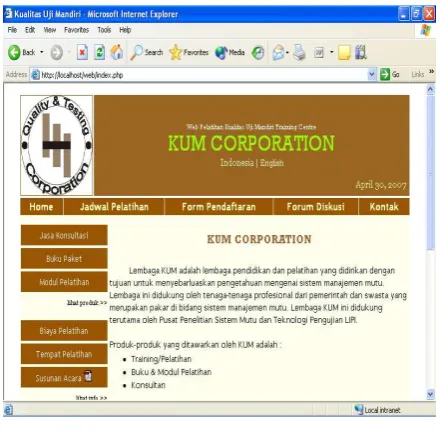The image size is (441, 430).
Task: Open the Media globe toolbar button
Action: (230, 52)
